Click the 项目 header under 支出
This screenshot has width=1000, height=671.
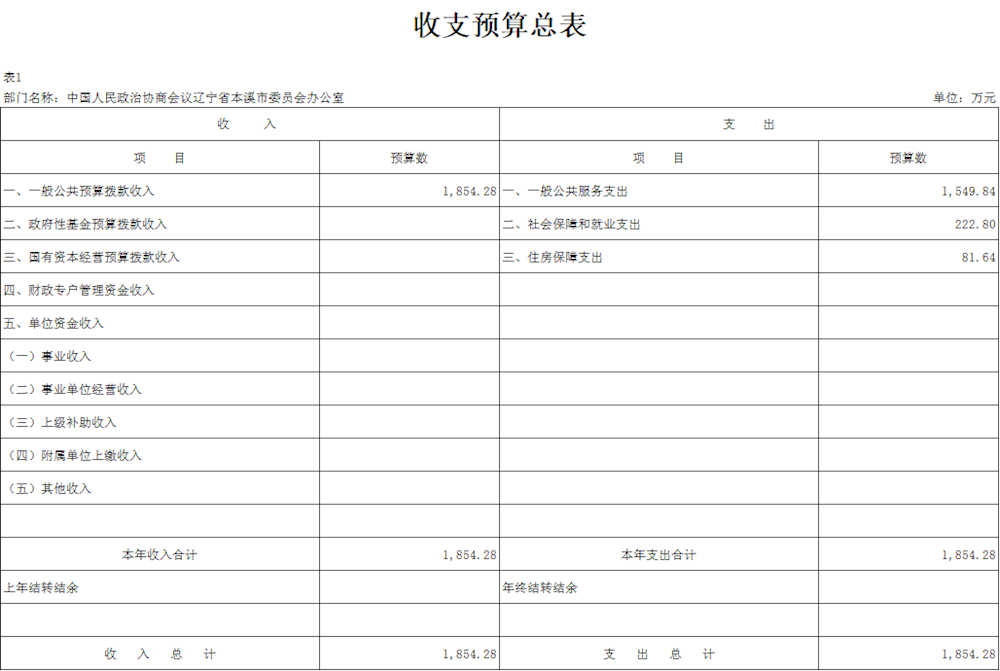(659, 158)
